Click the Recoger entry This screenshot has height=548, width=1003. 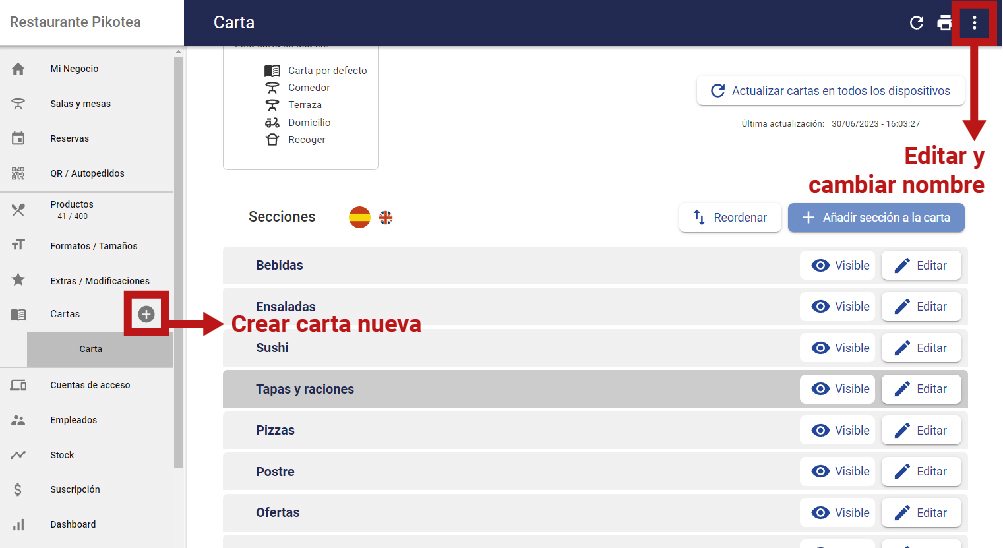(x=295, y=139)
